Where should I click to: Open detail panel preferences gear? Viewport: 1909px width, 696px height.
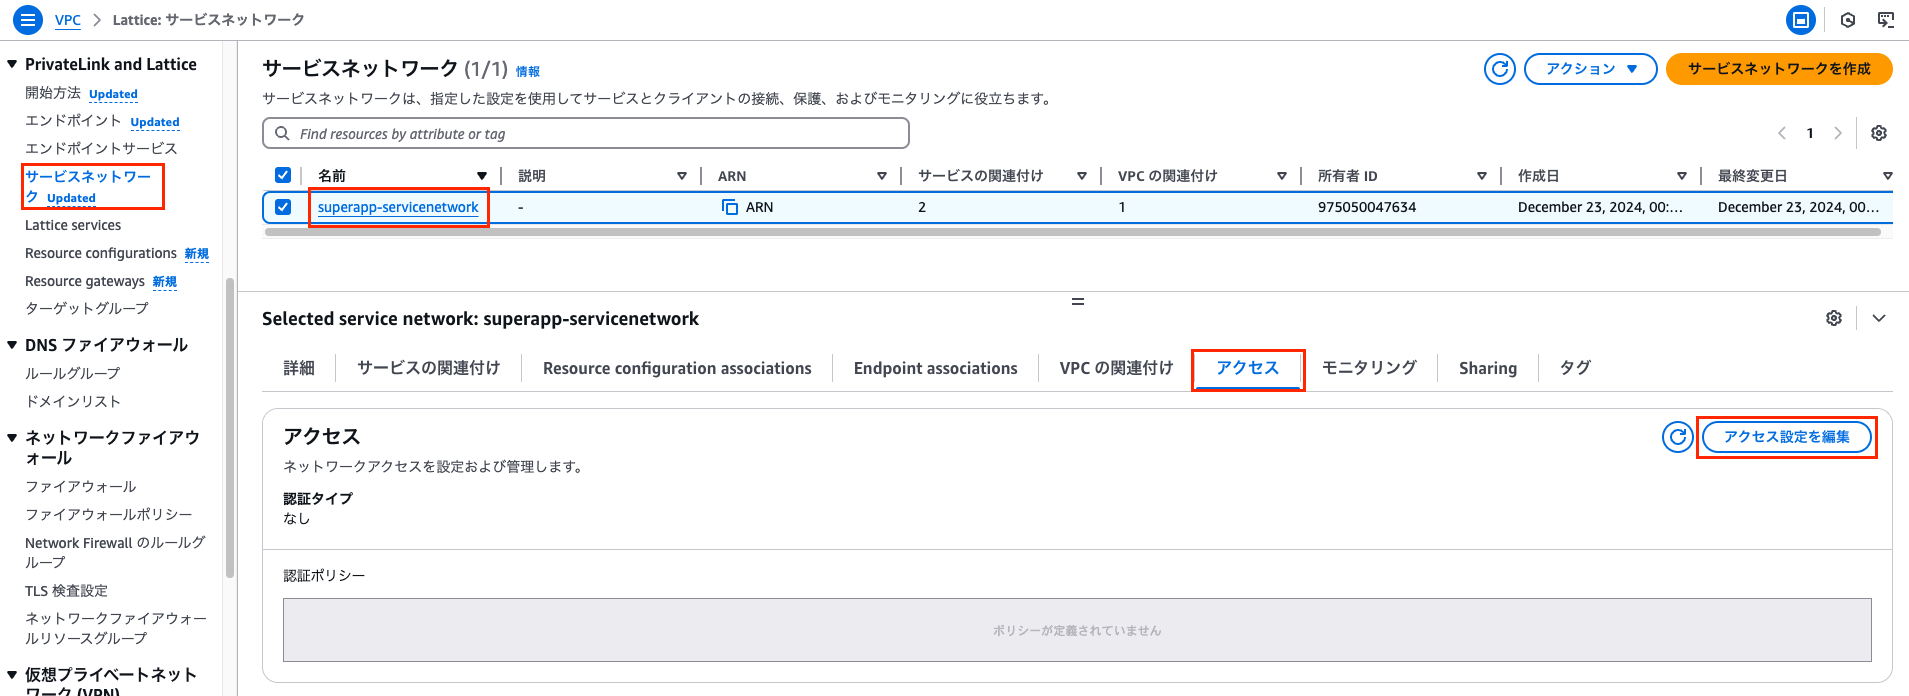pyautogui.click(x=1834, y=318)
